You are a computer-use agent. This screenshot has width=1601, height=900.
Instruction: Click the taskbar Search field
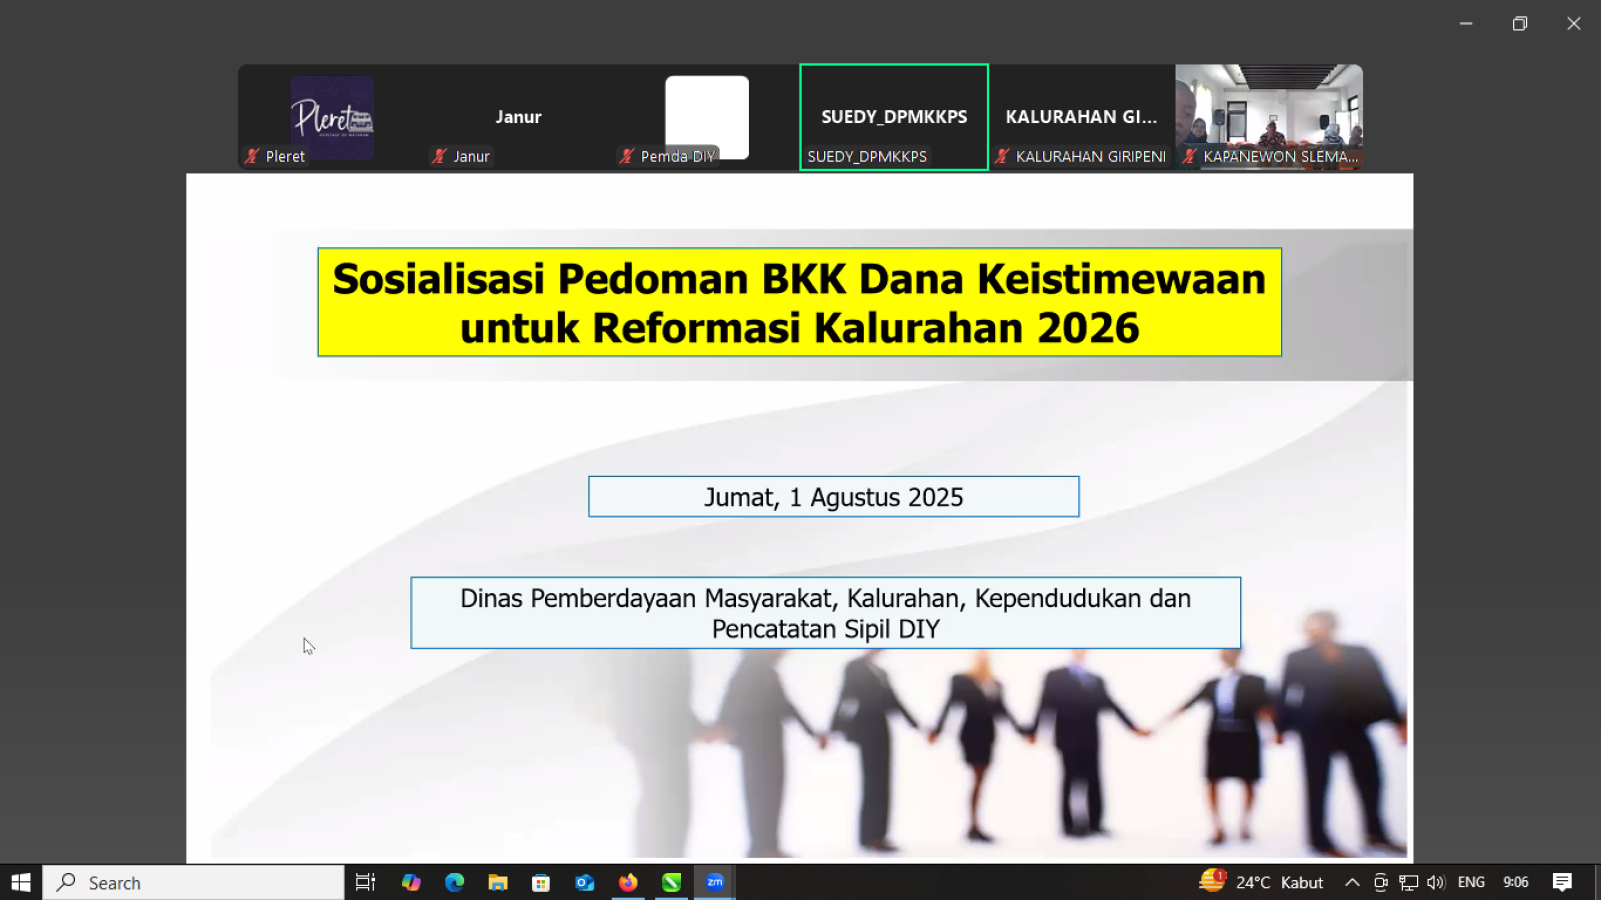pos(193,882)
